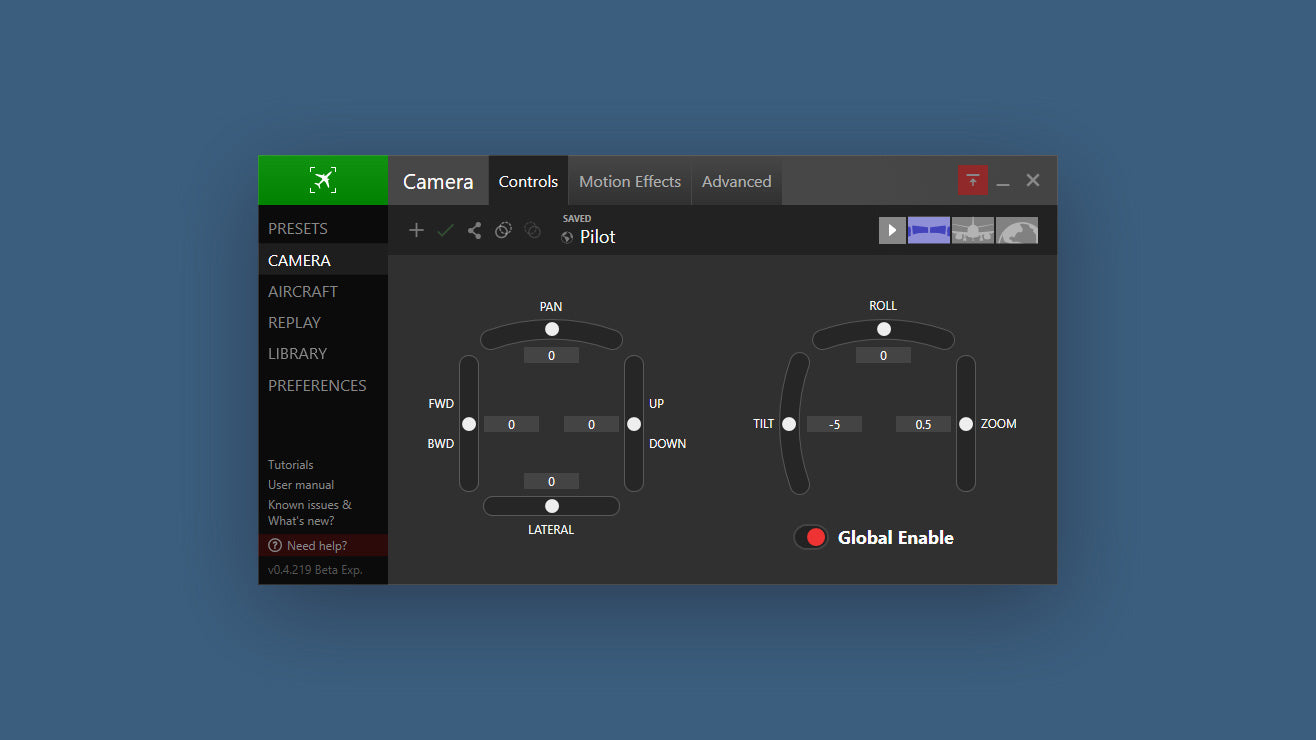Image resolution: width=1316 pixels, height=740 pixels.
Task: Click the PAN slider handle
Action: click(551, 329)
